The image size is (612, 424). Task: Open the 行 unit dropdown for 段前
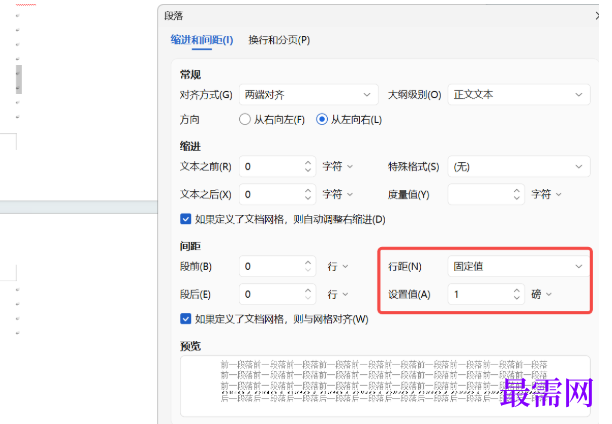point(338,266)
